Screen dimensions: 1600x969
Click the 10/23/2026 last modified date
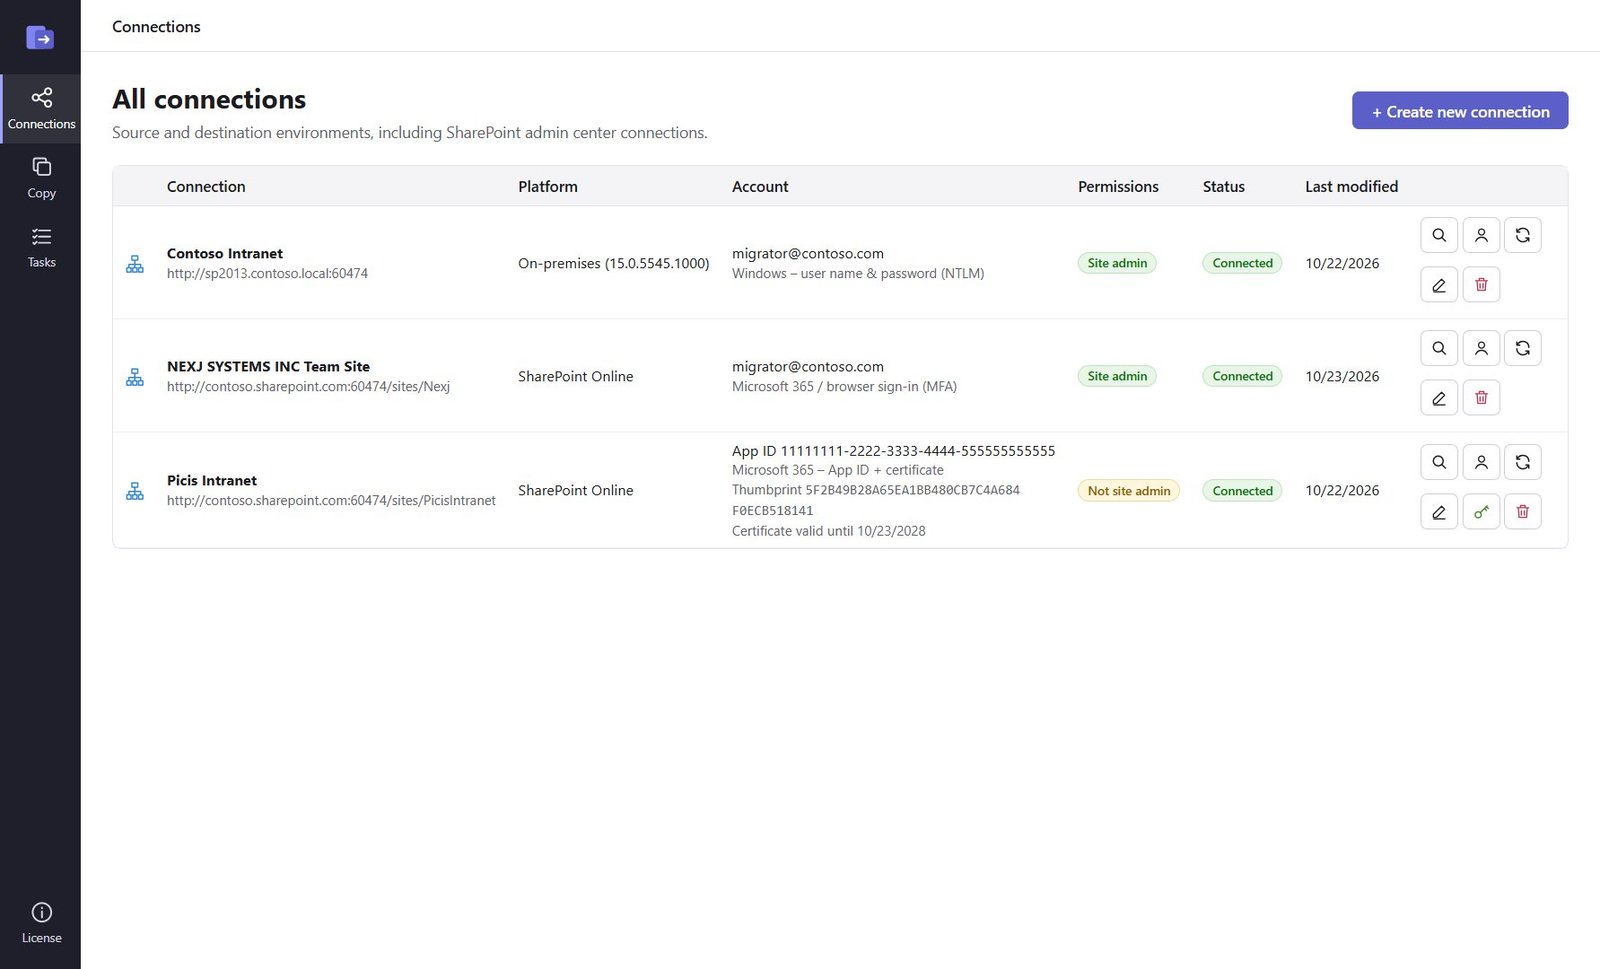click(x=1342, y=376)
